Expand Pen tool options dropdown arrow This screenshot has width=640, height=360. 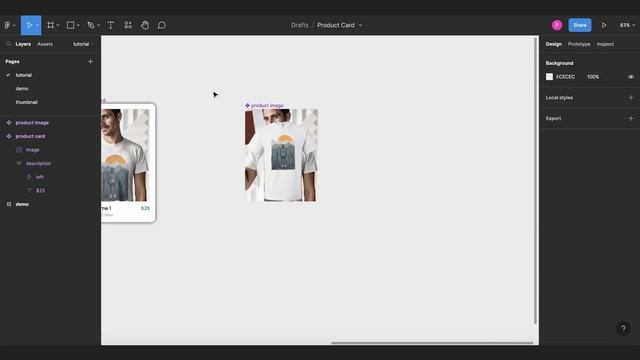(98, 25)
